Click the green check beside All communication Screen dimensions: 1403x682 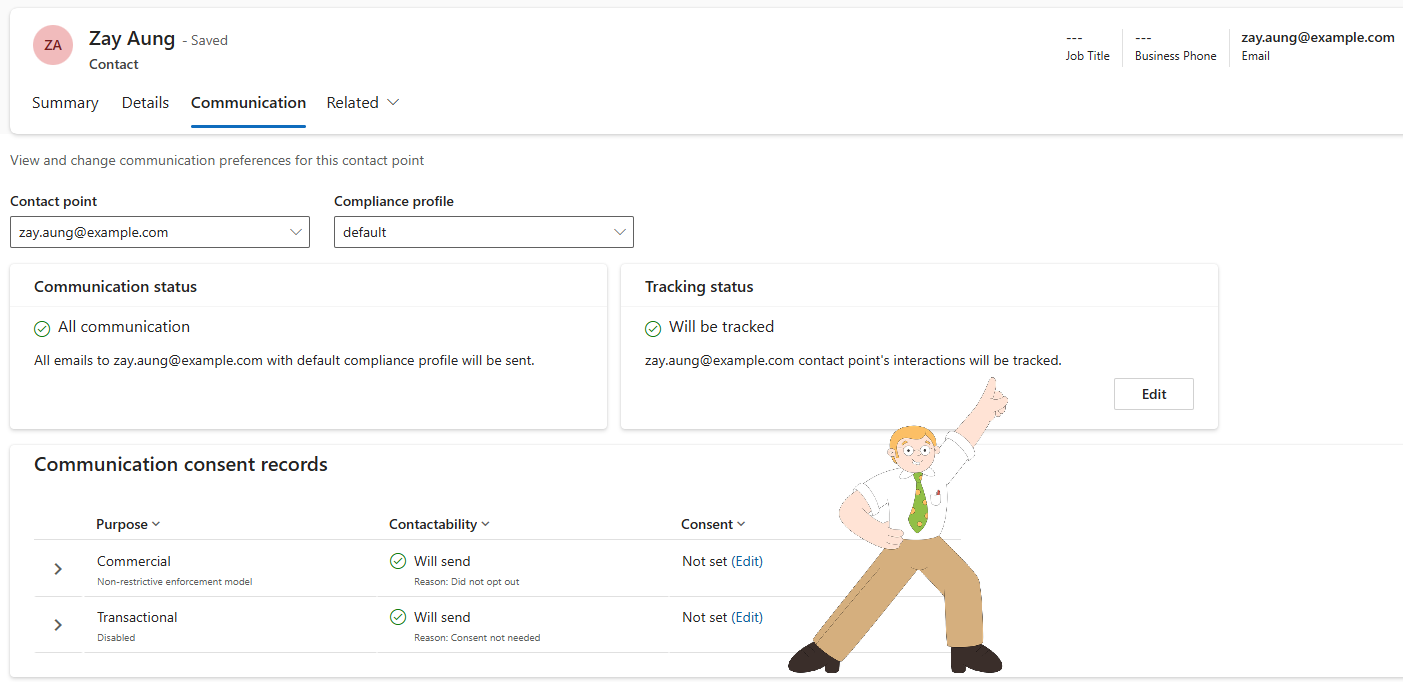pos(41,328)
